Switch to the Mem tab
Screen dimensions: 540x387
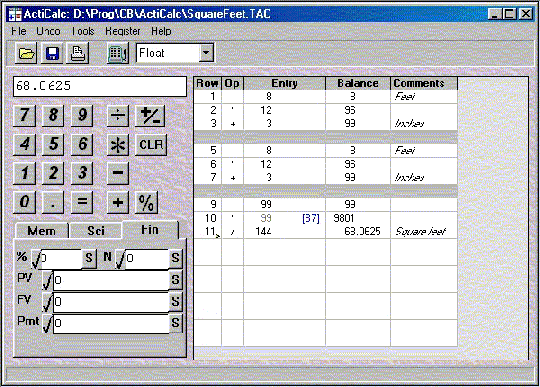41,230
